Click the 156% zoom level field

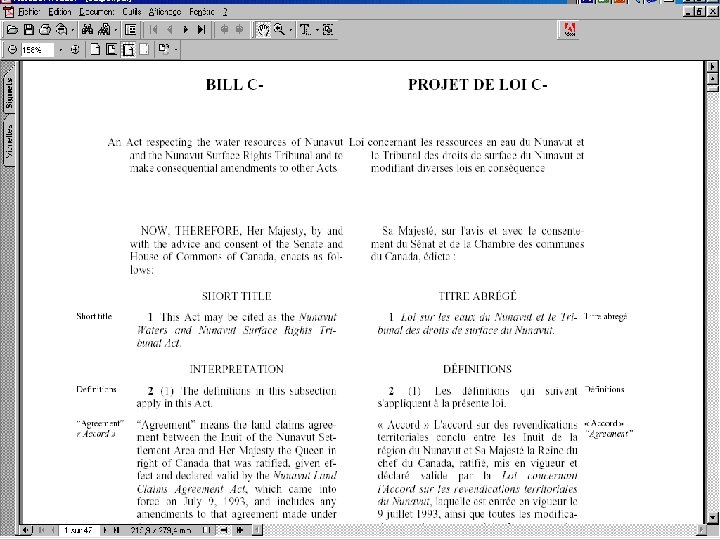(37, 50)
